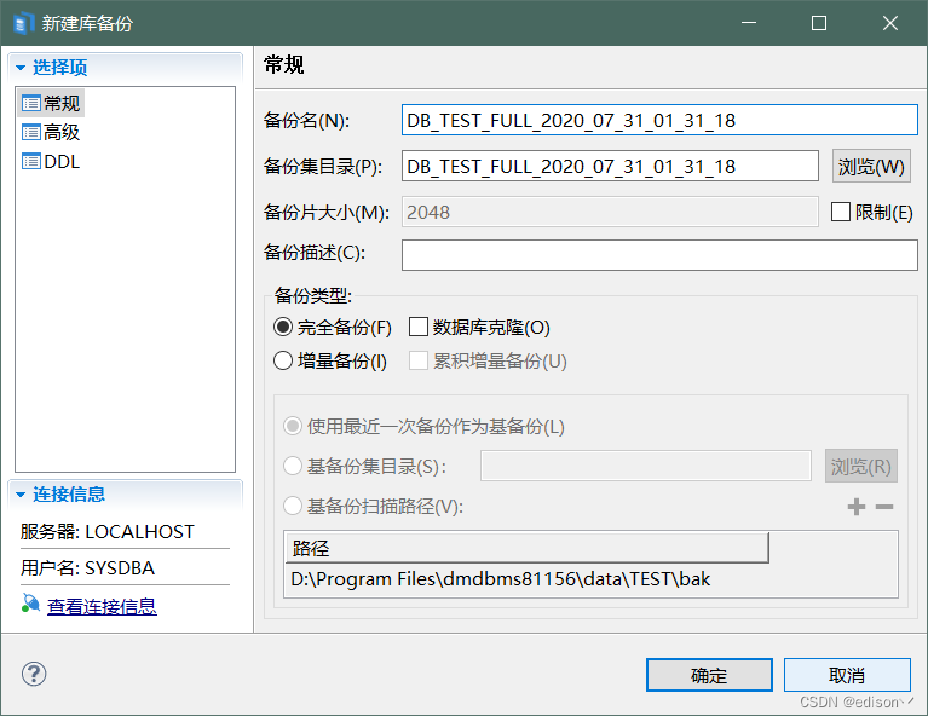Choose 基备份集目录(S) radio option
The width and height of the screenshot is (929, 717).
click(293, 466)
